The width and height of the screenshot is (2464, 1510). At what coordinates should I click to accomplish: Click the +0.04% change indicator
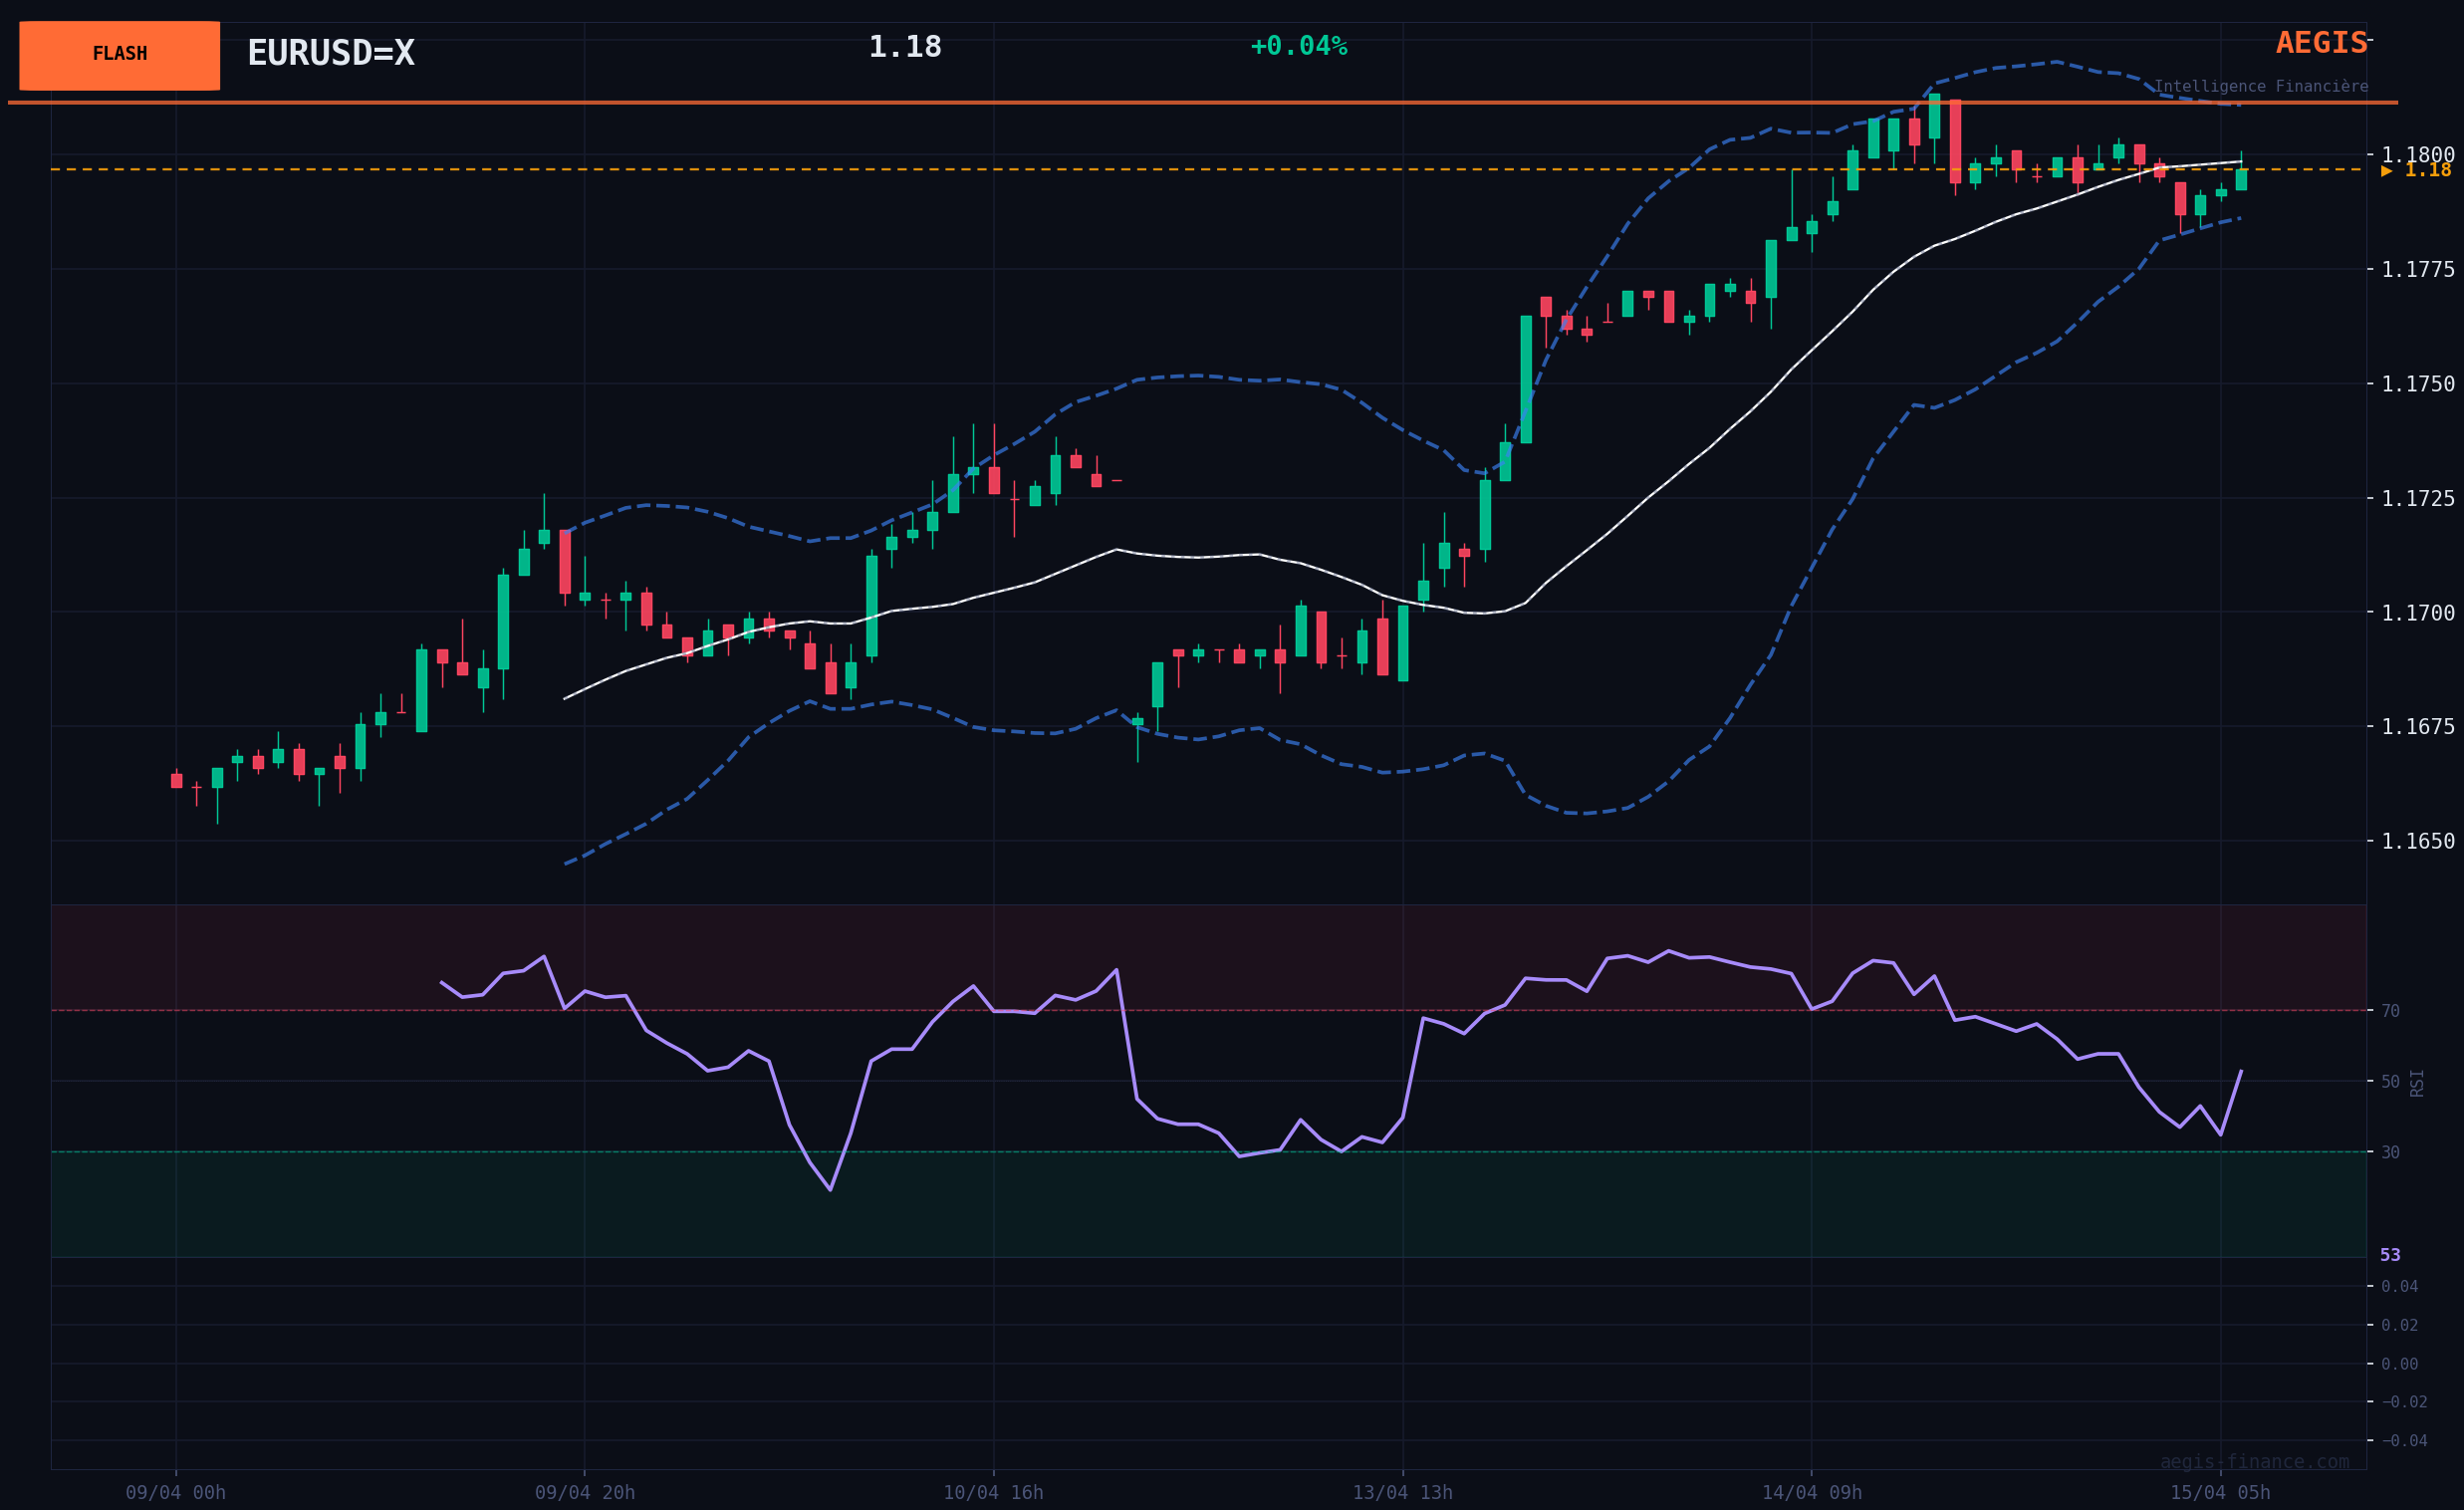point(1298,46)
